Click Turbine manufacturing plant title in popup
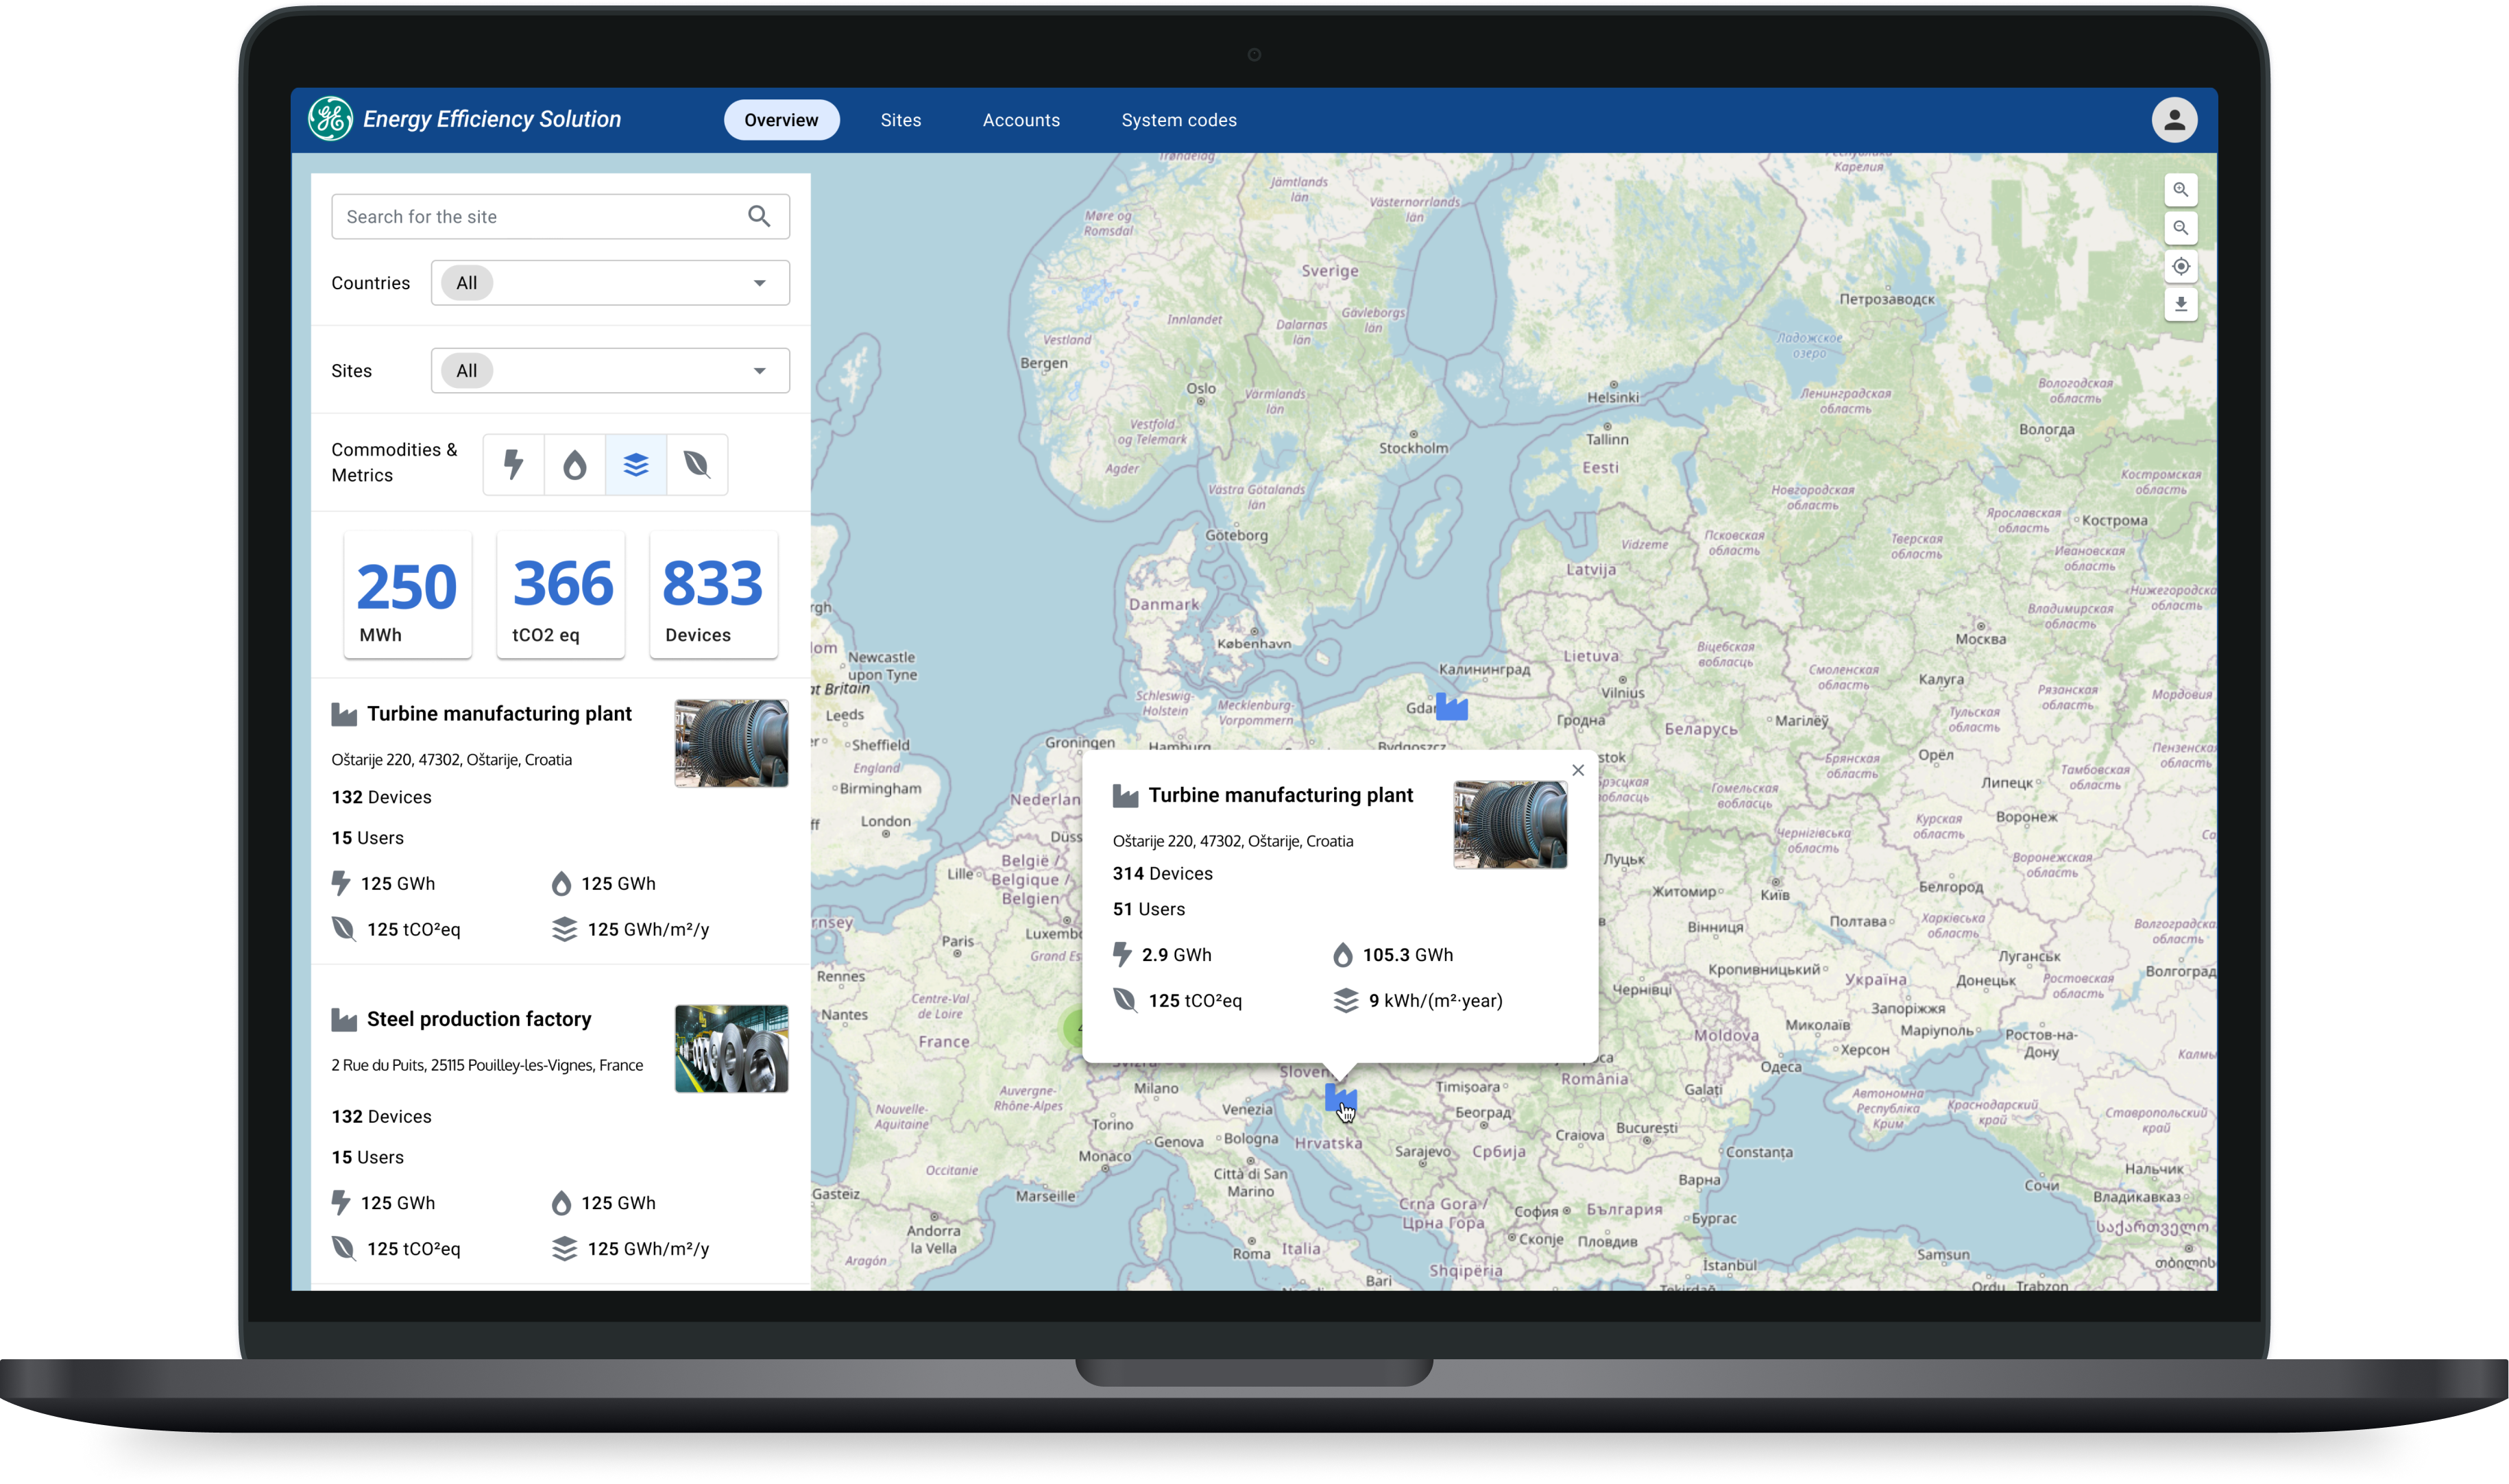 [x=1280, y=795]
